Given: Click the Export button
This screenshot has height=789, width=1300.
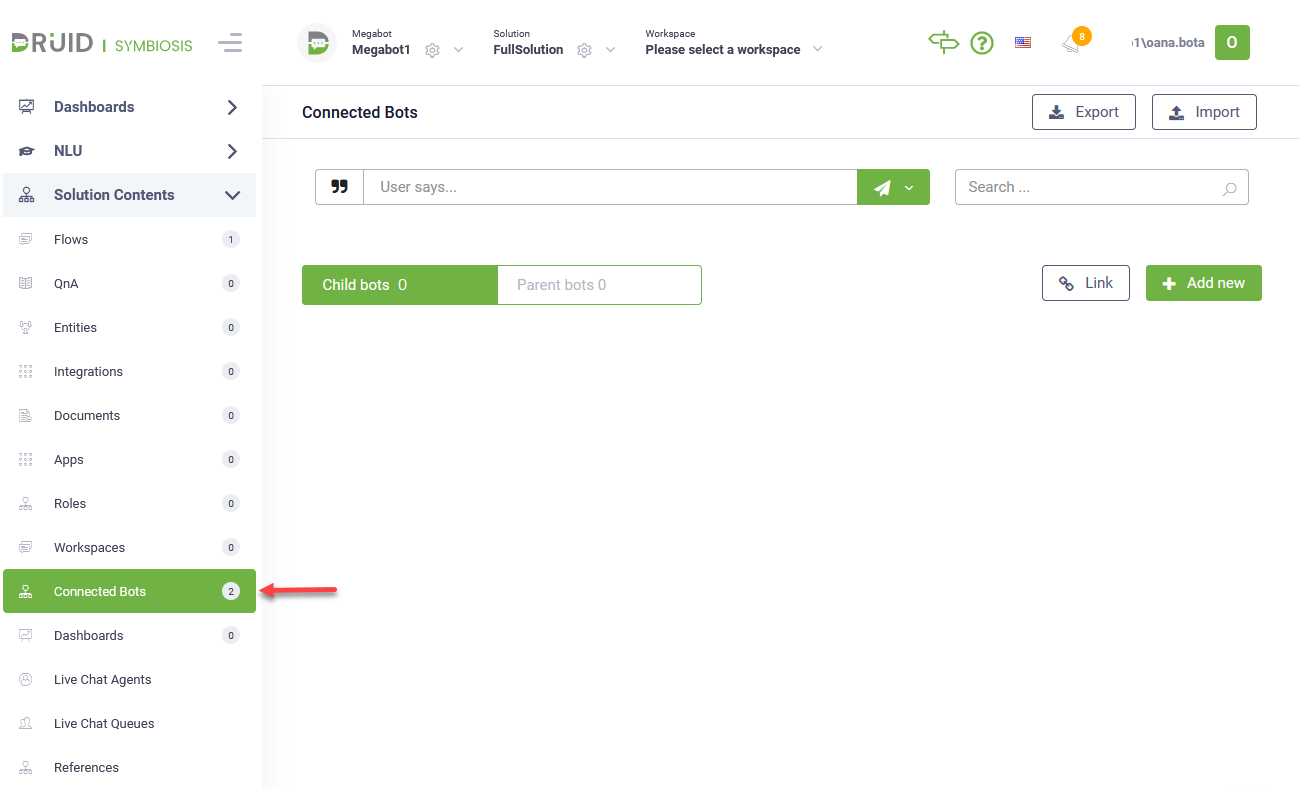Looking at the screenshot, I should coord(1083,112).
